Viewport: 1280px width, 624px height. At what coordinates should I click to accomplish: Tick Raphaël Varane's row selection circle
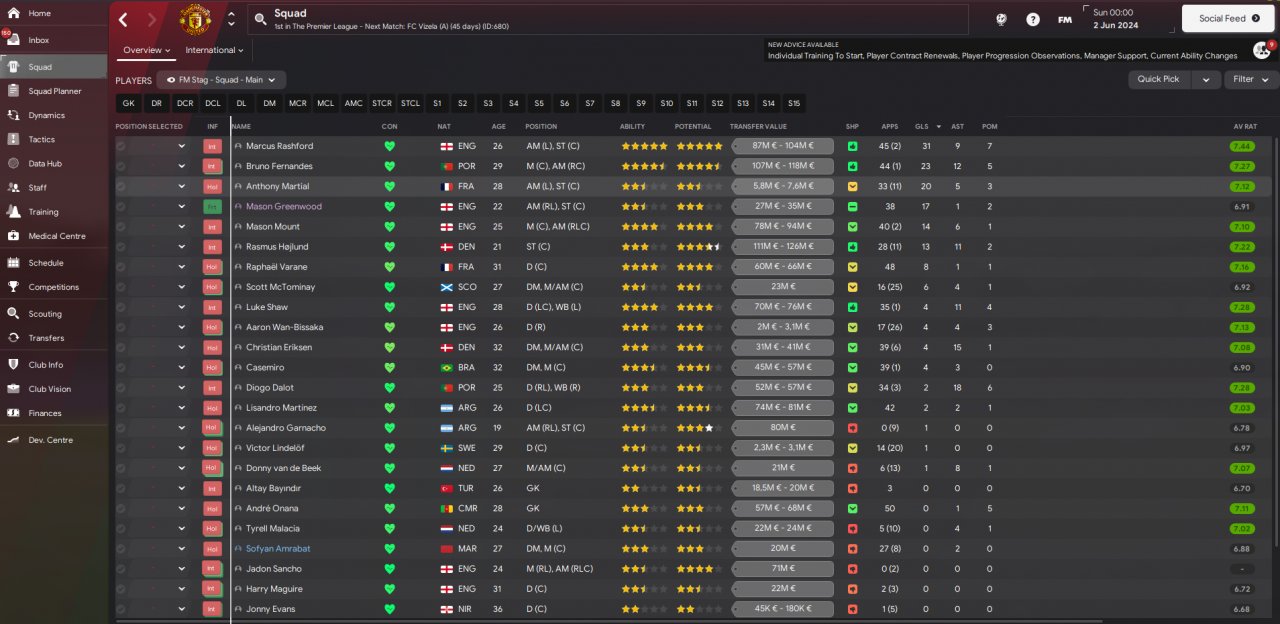(x=121, y=267)
